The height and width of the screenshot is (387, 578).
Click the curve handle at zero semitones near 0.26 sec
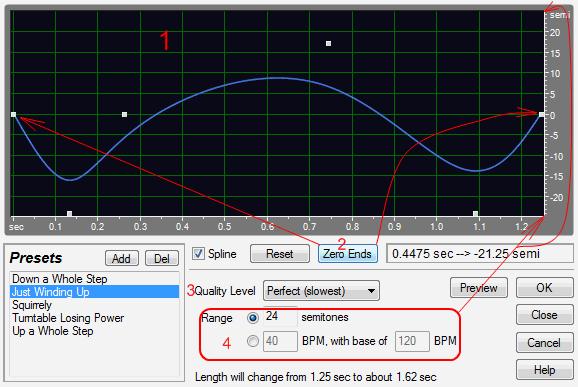coord(125,115)
